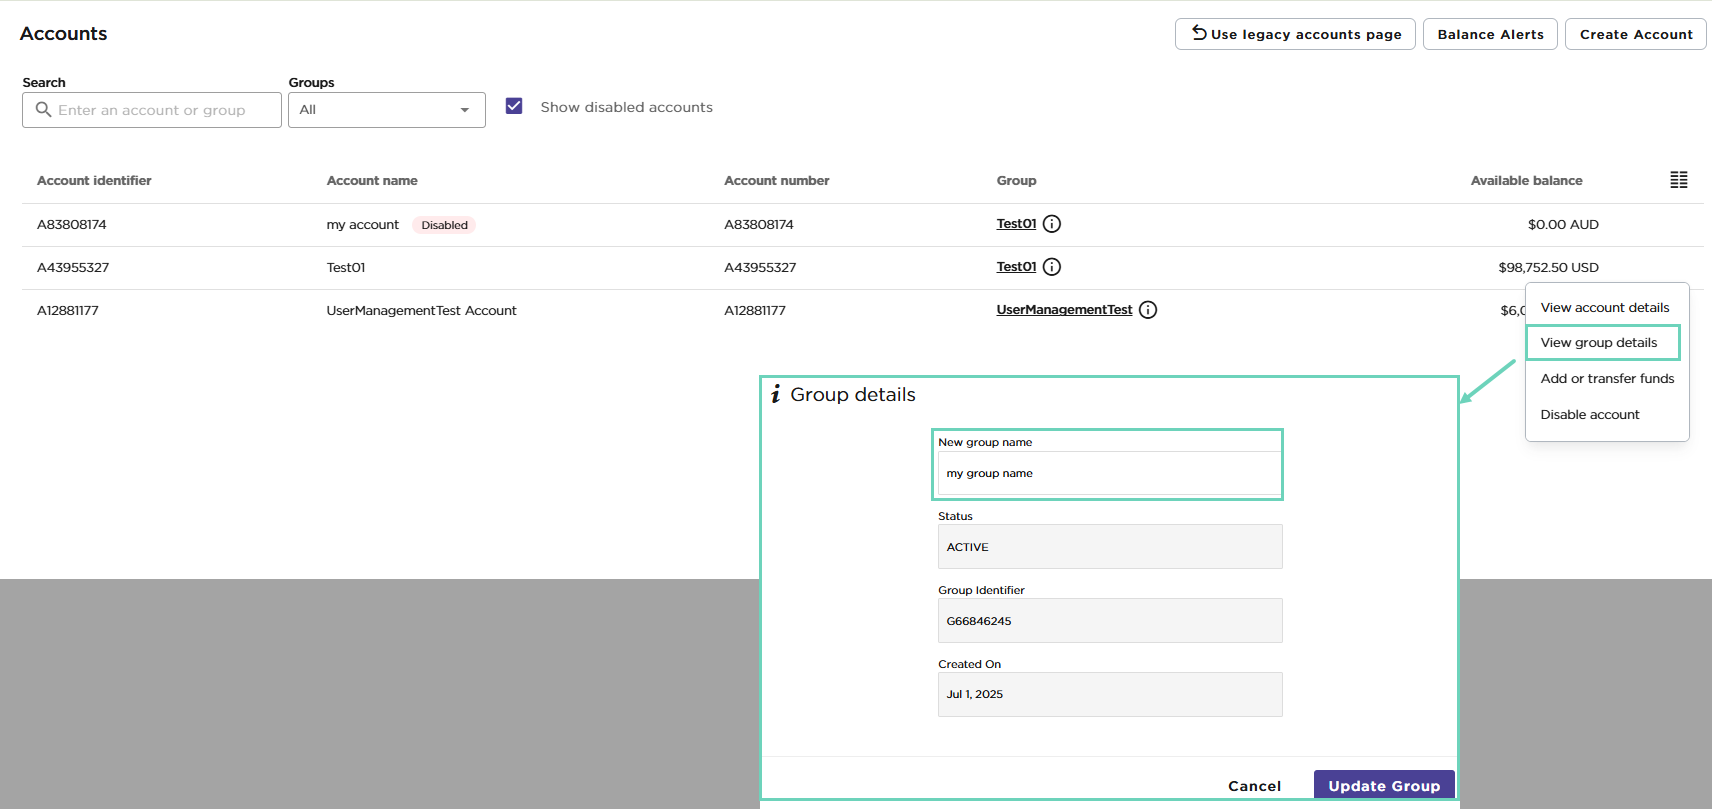Choose Disable account in context menu
This screenshot has height=809, width=1712.
pos(1589,415)
